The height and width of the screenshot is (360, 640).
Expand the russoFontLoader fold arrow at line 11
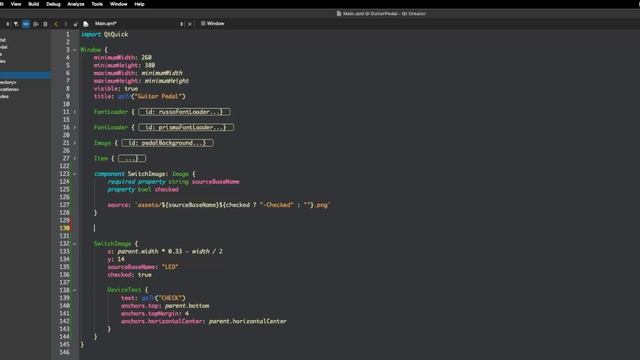point(75,112)
